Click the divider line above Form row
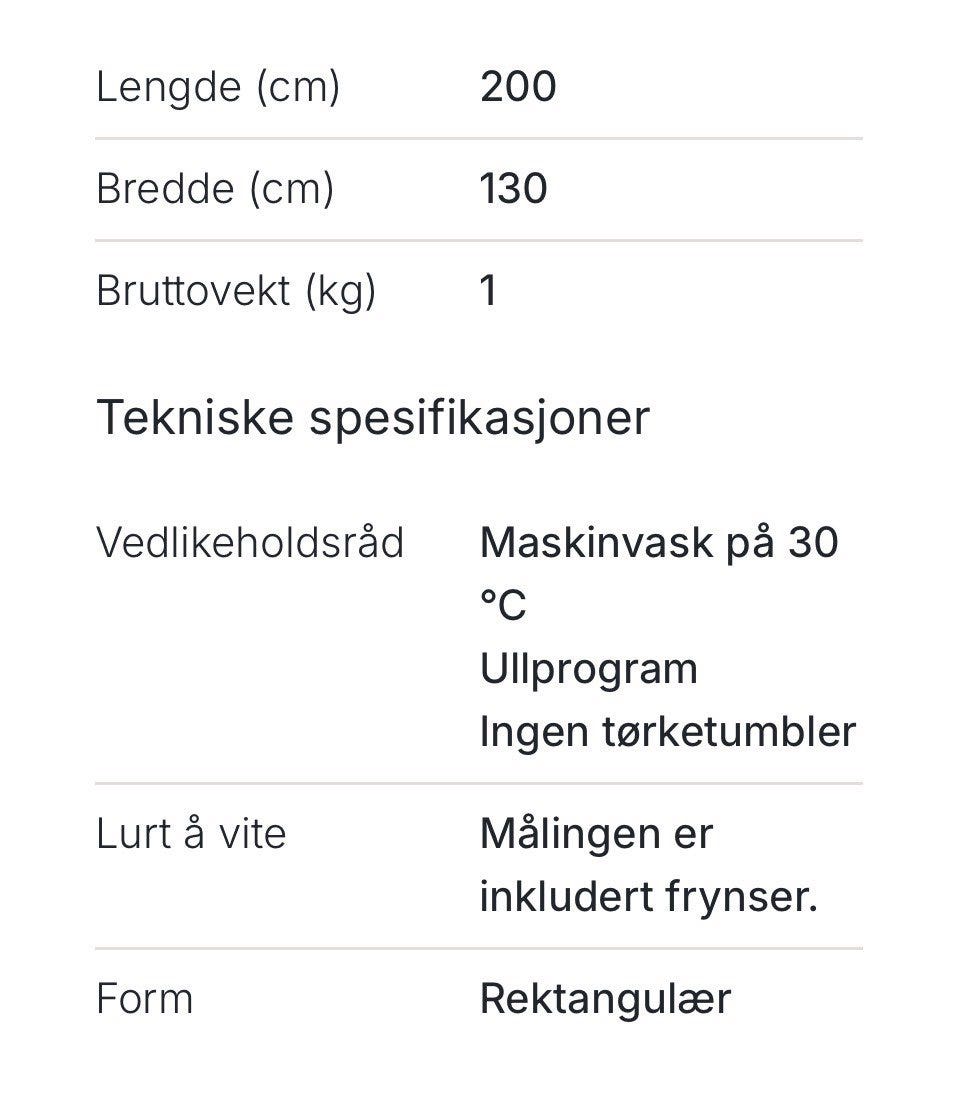The height and width of the screenshot is (1107, 960). (479, 949)
